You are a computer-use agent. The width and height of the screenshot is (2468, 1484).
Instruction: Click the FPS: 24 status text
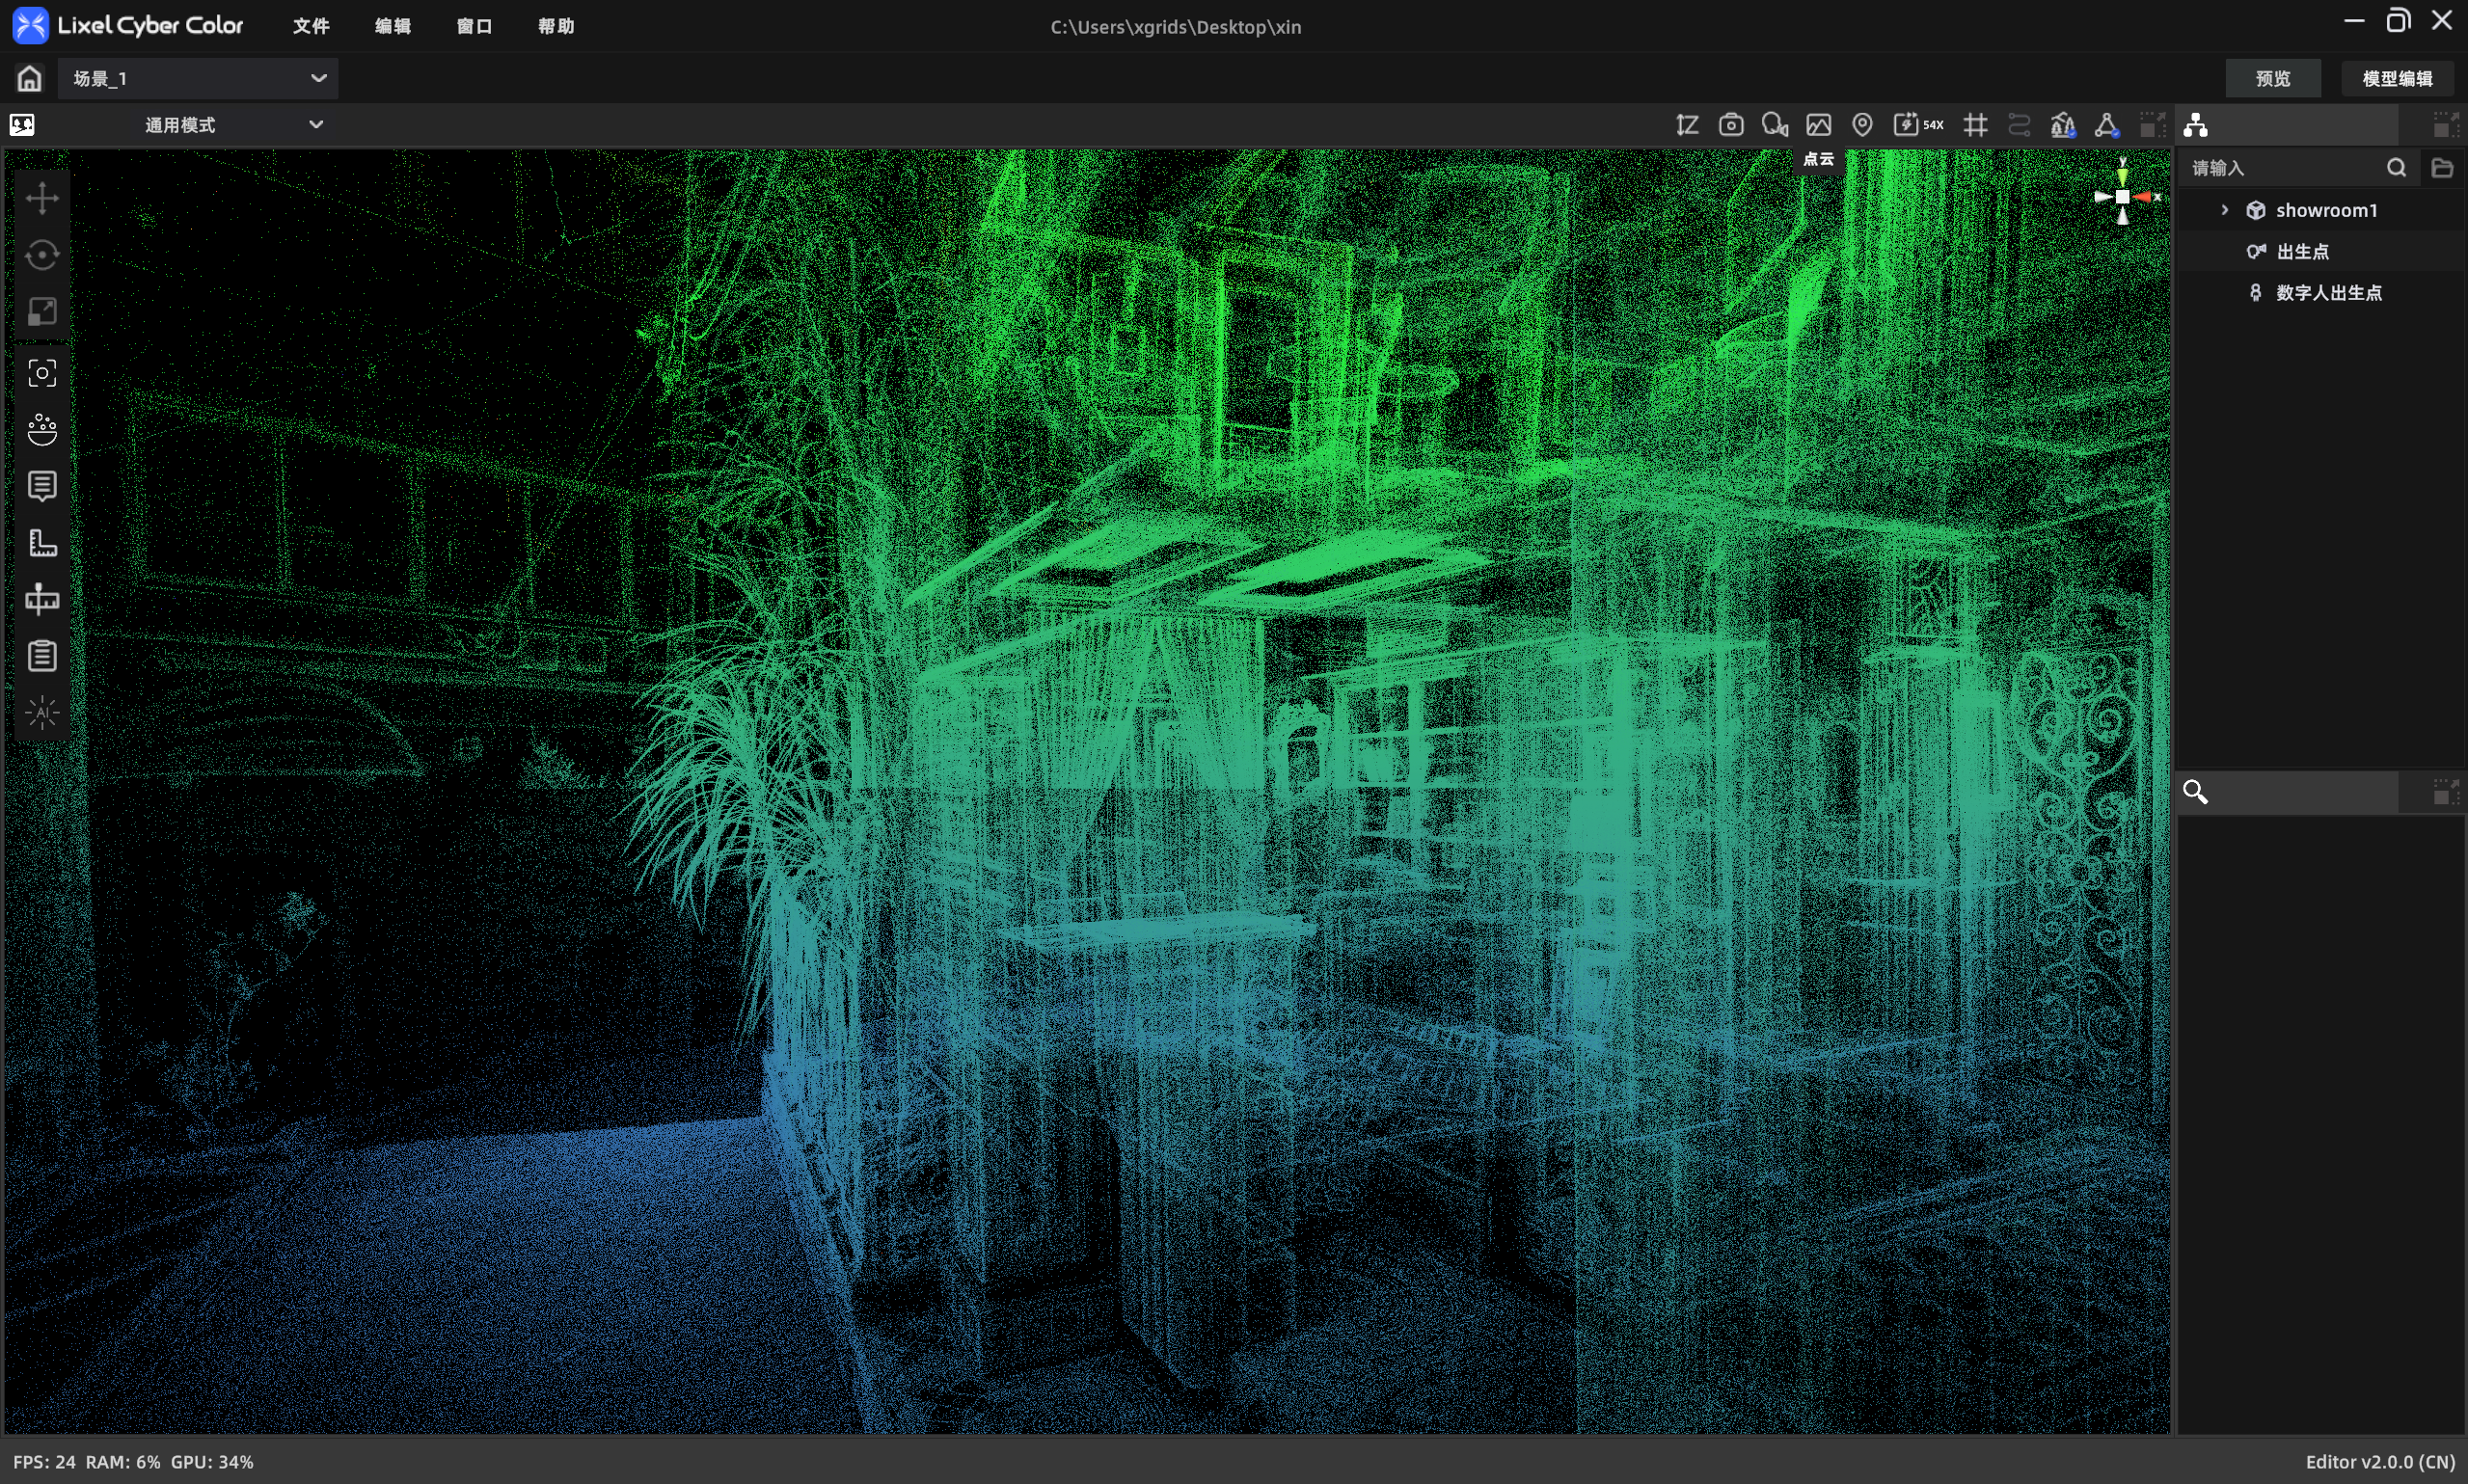tap(44, 1462)
